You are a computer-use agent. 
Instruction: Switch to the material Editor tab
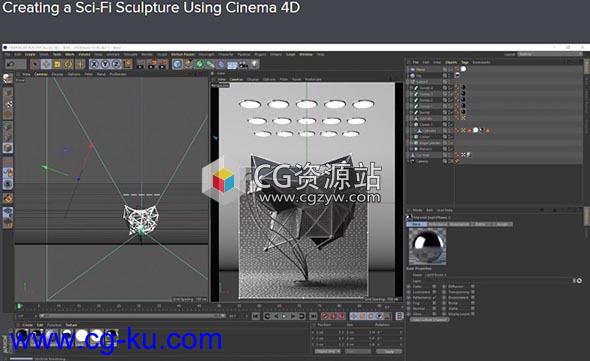tap(481, 224)
